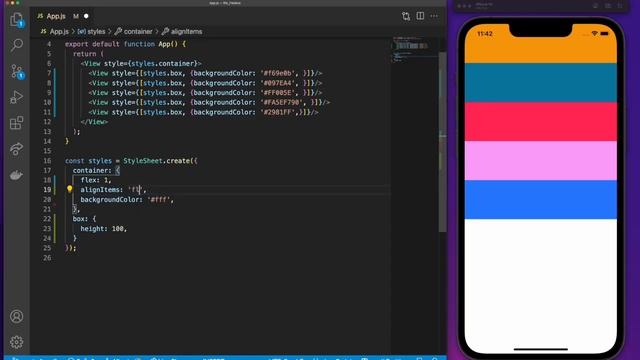Open the Source Control view
Screen dimensions: 640x360
(16, 71)
